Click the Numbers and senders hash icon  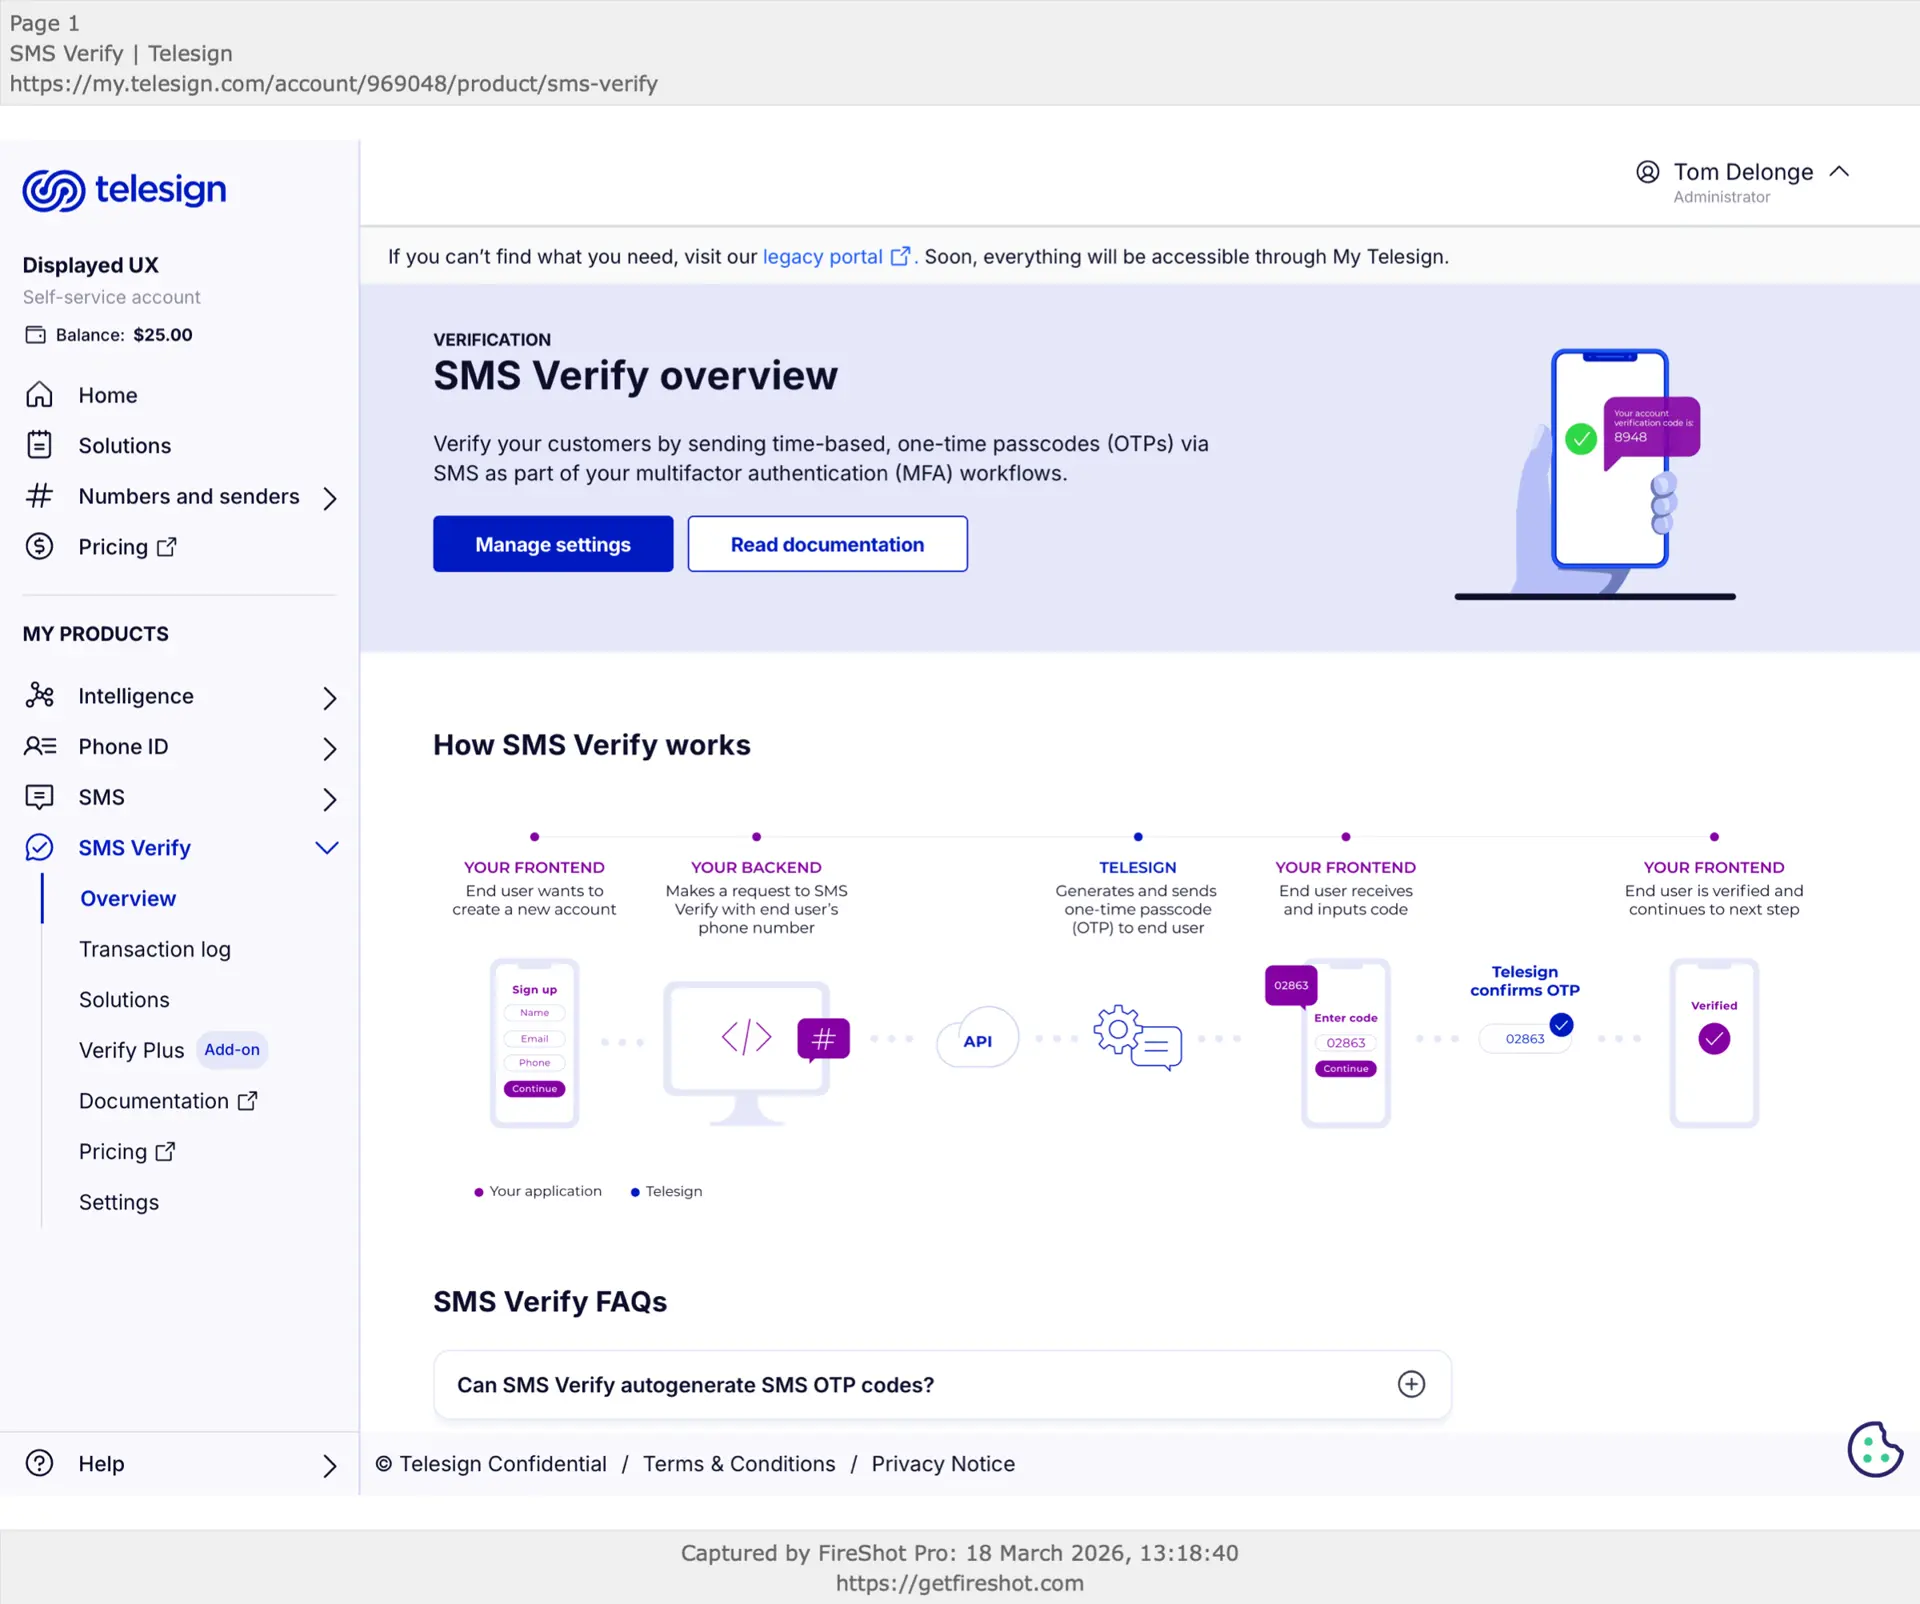click(39, 496)
